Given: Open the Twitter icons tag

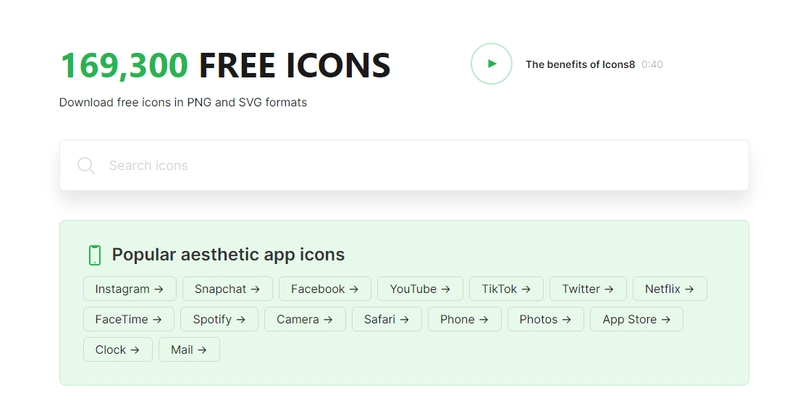Looking at the screenshot, I should [588, 289].
